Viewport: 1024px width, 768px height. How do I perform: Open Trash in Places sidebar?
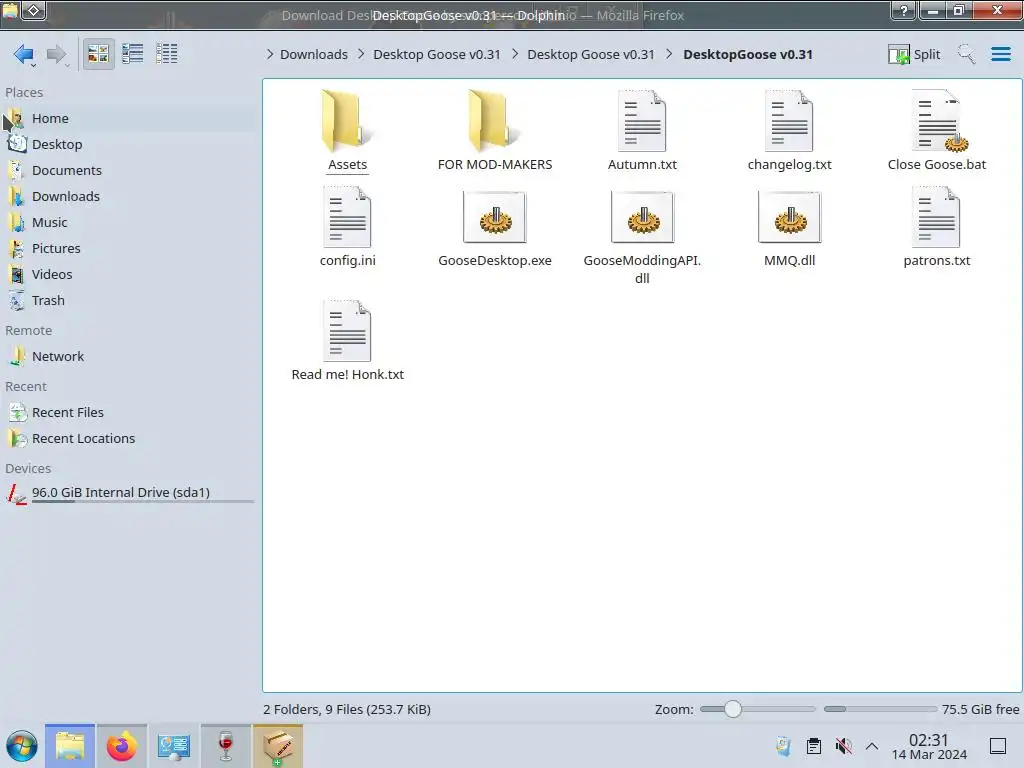(129, 301)
